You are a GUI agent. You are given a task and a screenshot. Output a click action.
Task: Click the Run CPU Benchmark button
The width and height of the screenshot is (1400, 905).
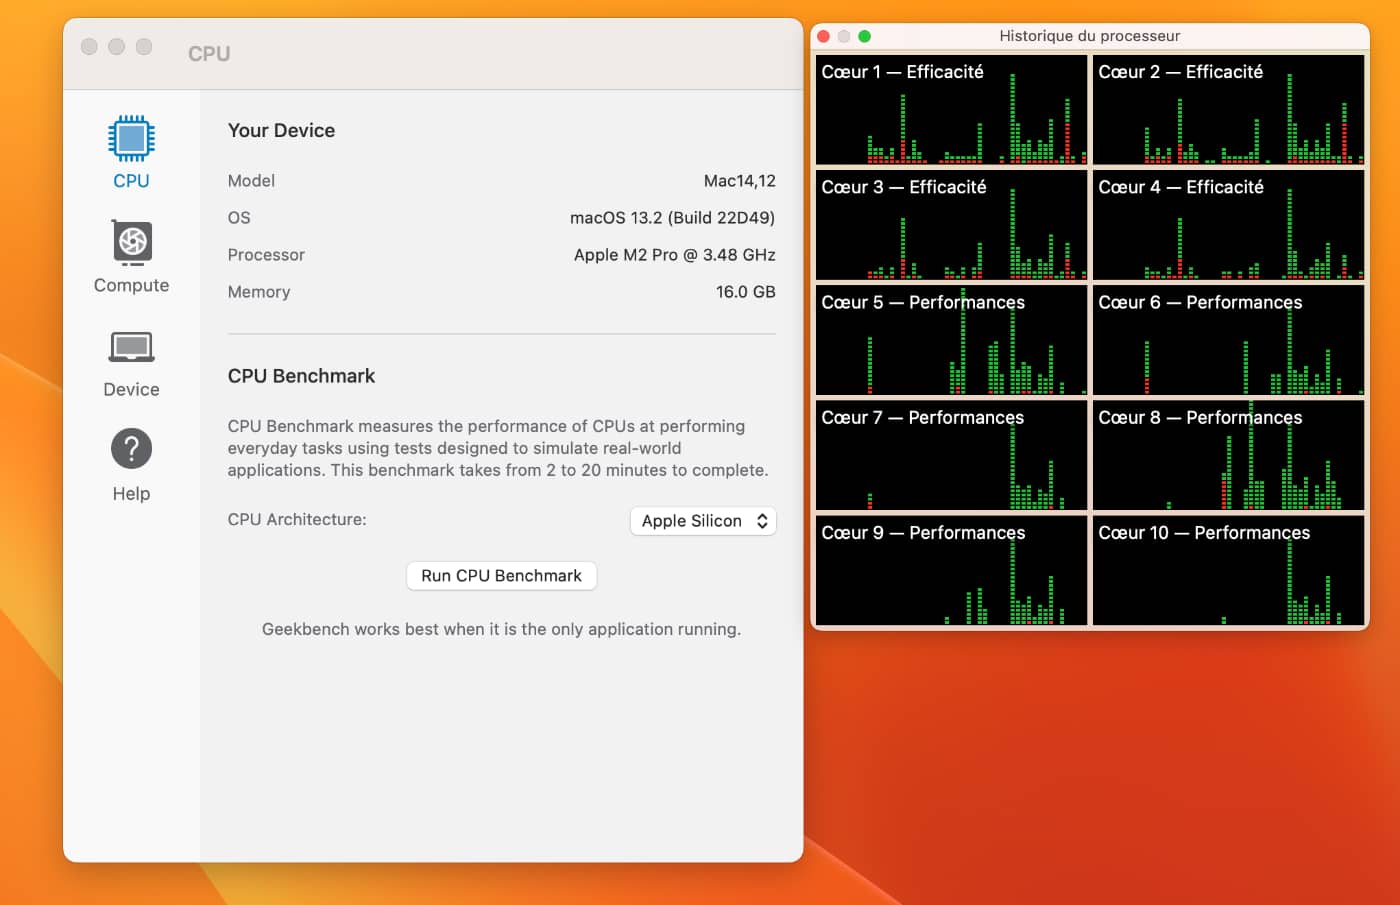pyautogui.click(x=501, y=576)
